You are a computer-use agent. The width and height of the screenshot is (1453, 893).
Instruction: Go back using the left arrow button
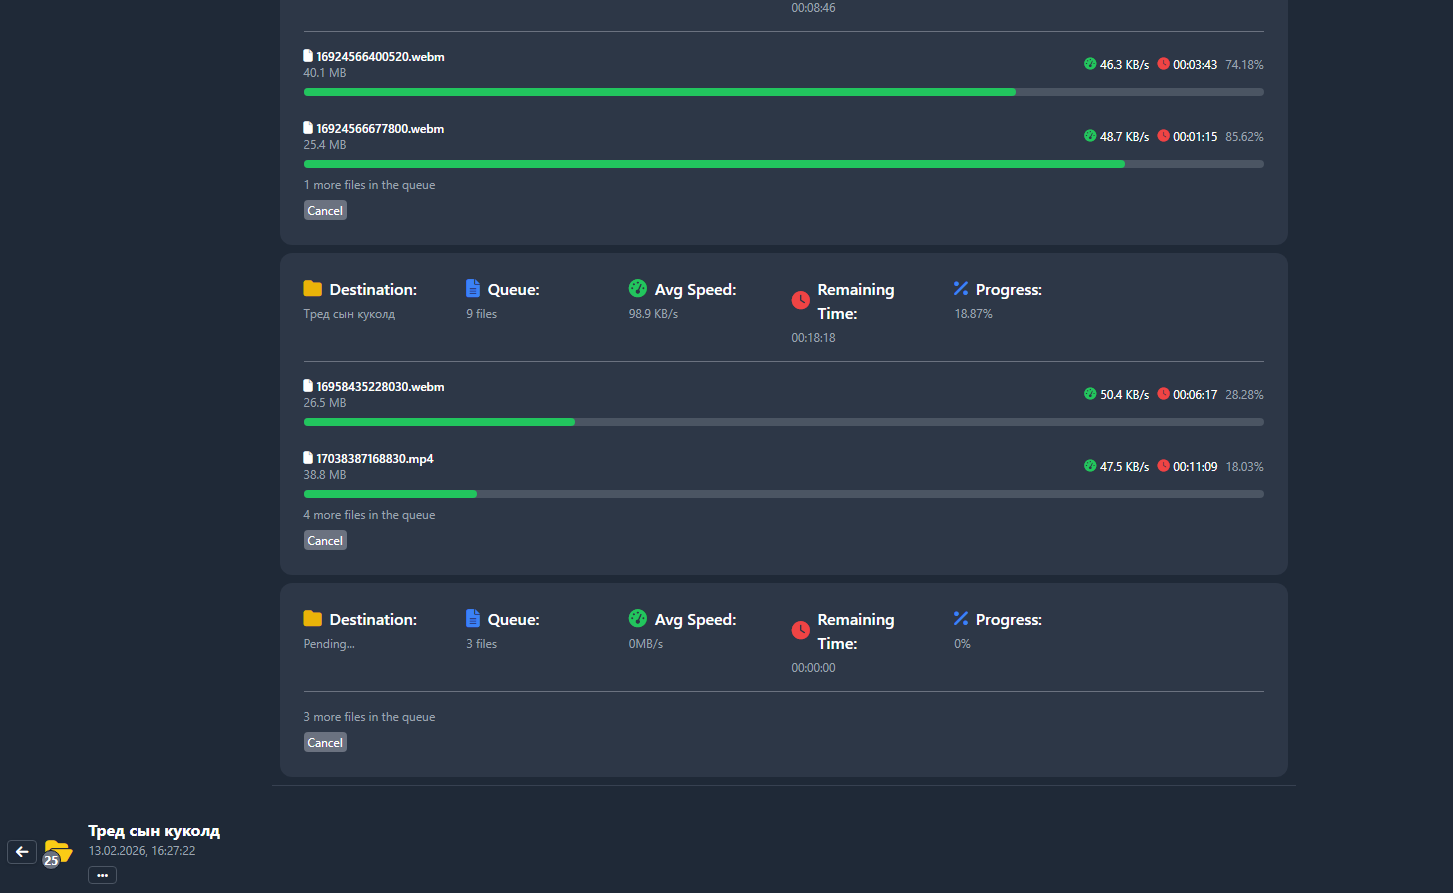pyautogui.click(x=22, y=852)
